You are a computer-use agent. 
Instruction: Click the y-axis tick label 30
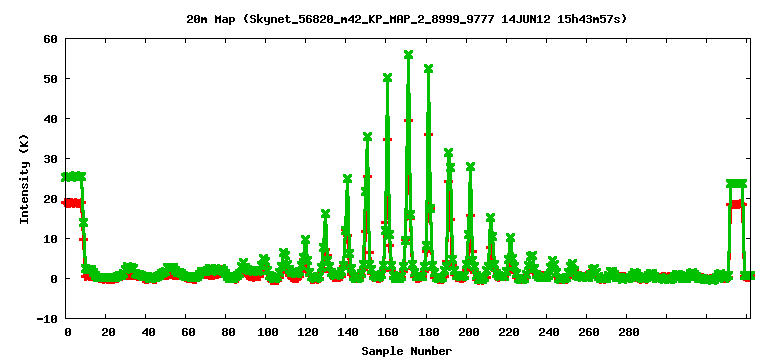pyautogui.click(x=51, y=159)
